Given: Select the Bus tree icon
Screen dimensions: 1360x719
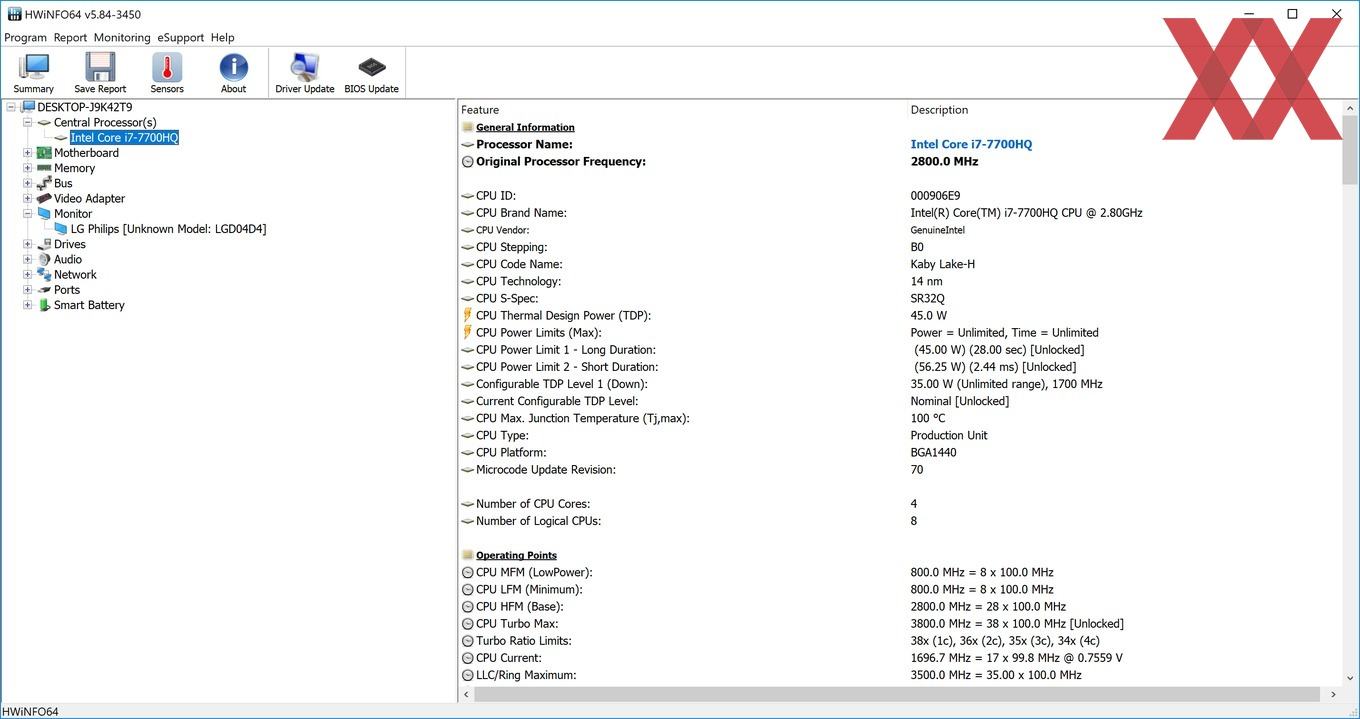Looking at the screenshot, I should [44, 183].
